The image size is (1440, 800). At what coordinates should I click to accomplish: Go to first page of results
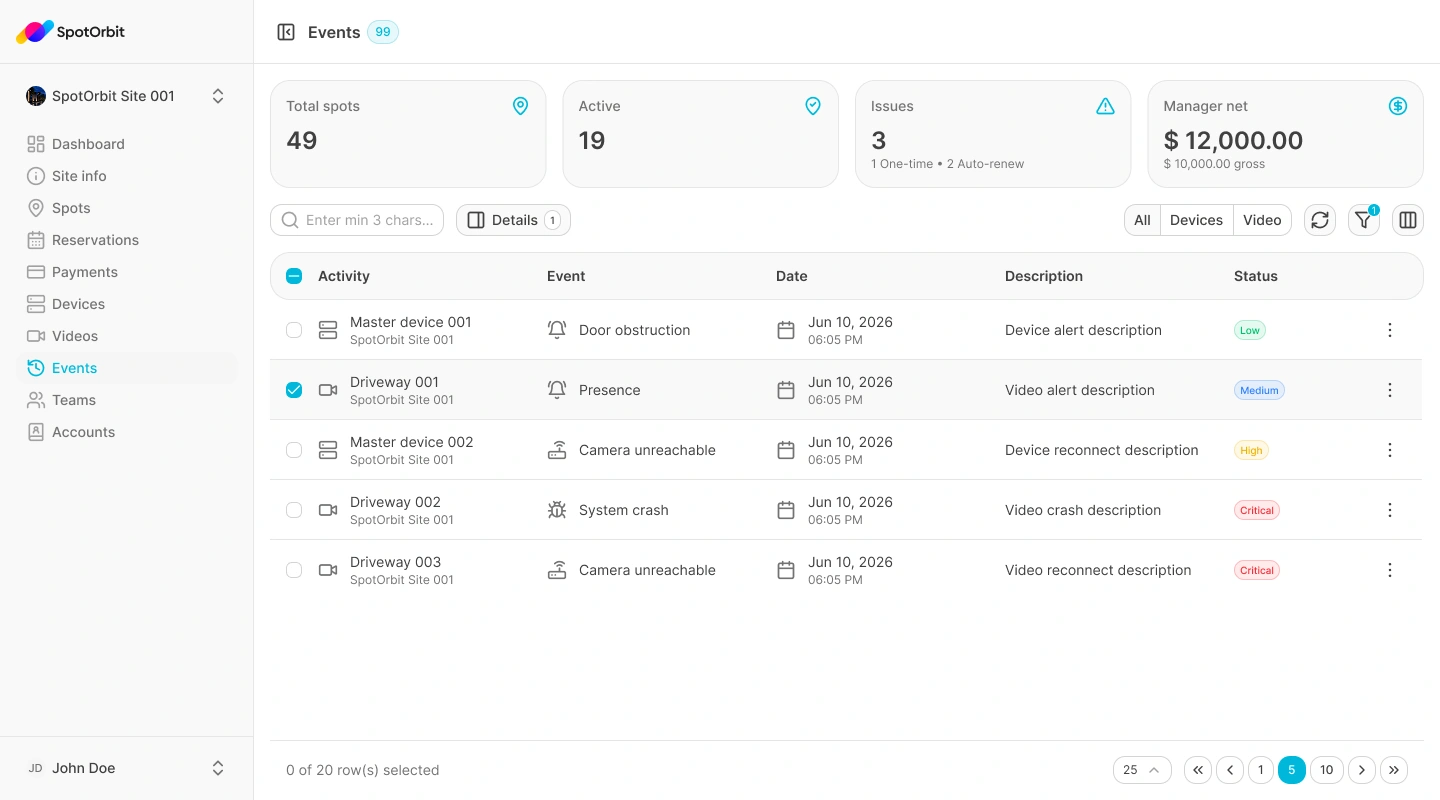tap(1198, 770)
